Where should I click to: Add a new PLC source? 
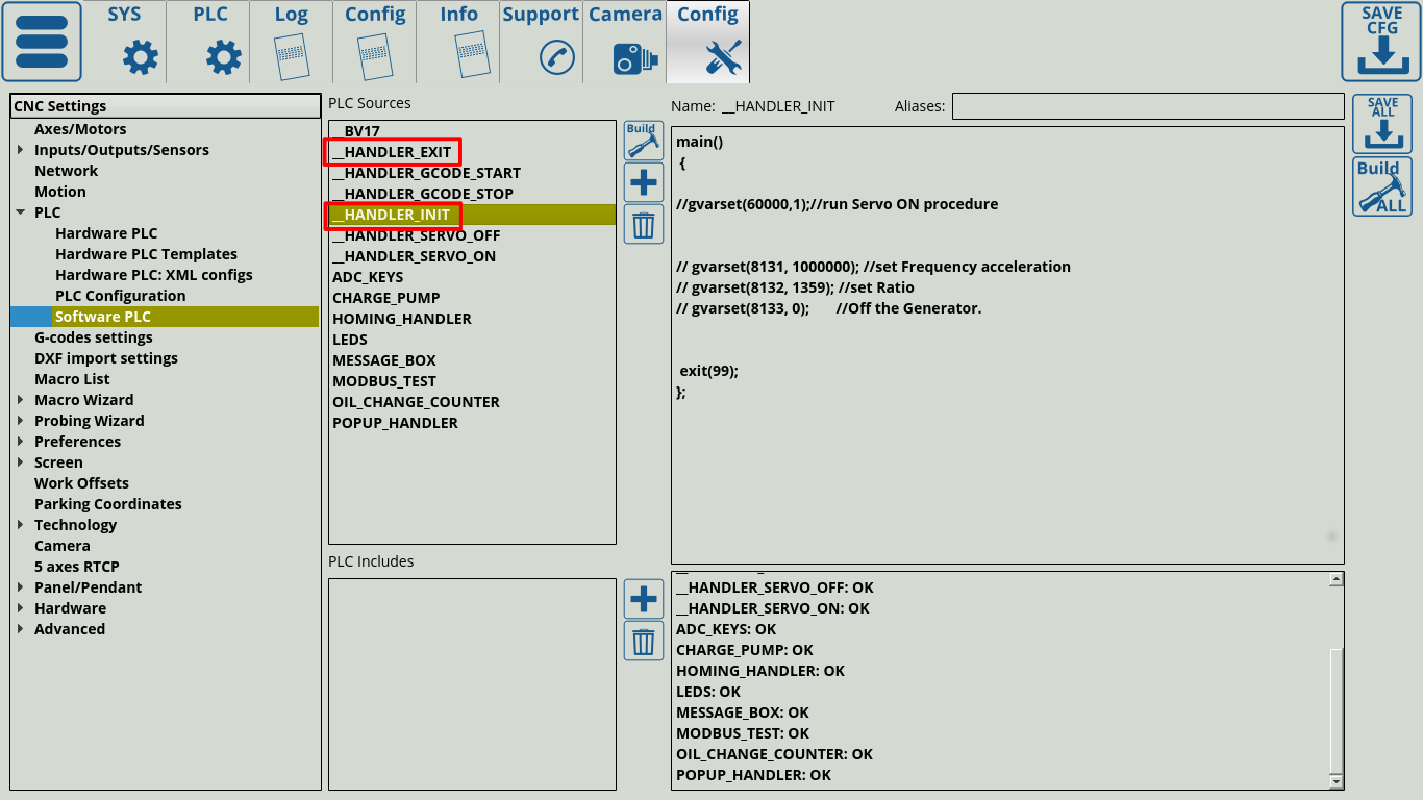643,183
